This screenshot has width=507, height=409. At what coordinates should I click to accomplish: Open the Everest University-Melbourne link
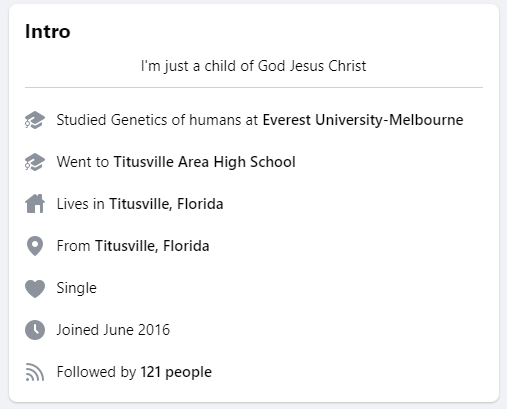(x=363, y=120)
